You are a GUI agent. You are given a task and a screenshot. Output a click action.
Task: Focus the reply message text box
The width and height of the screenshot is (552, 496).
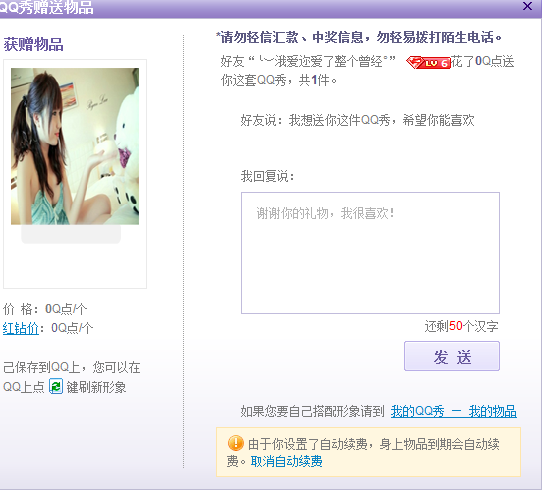point(370,253)
